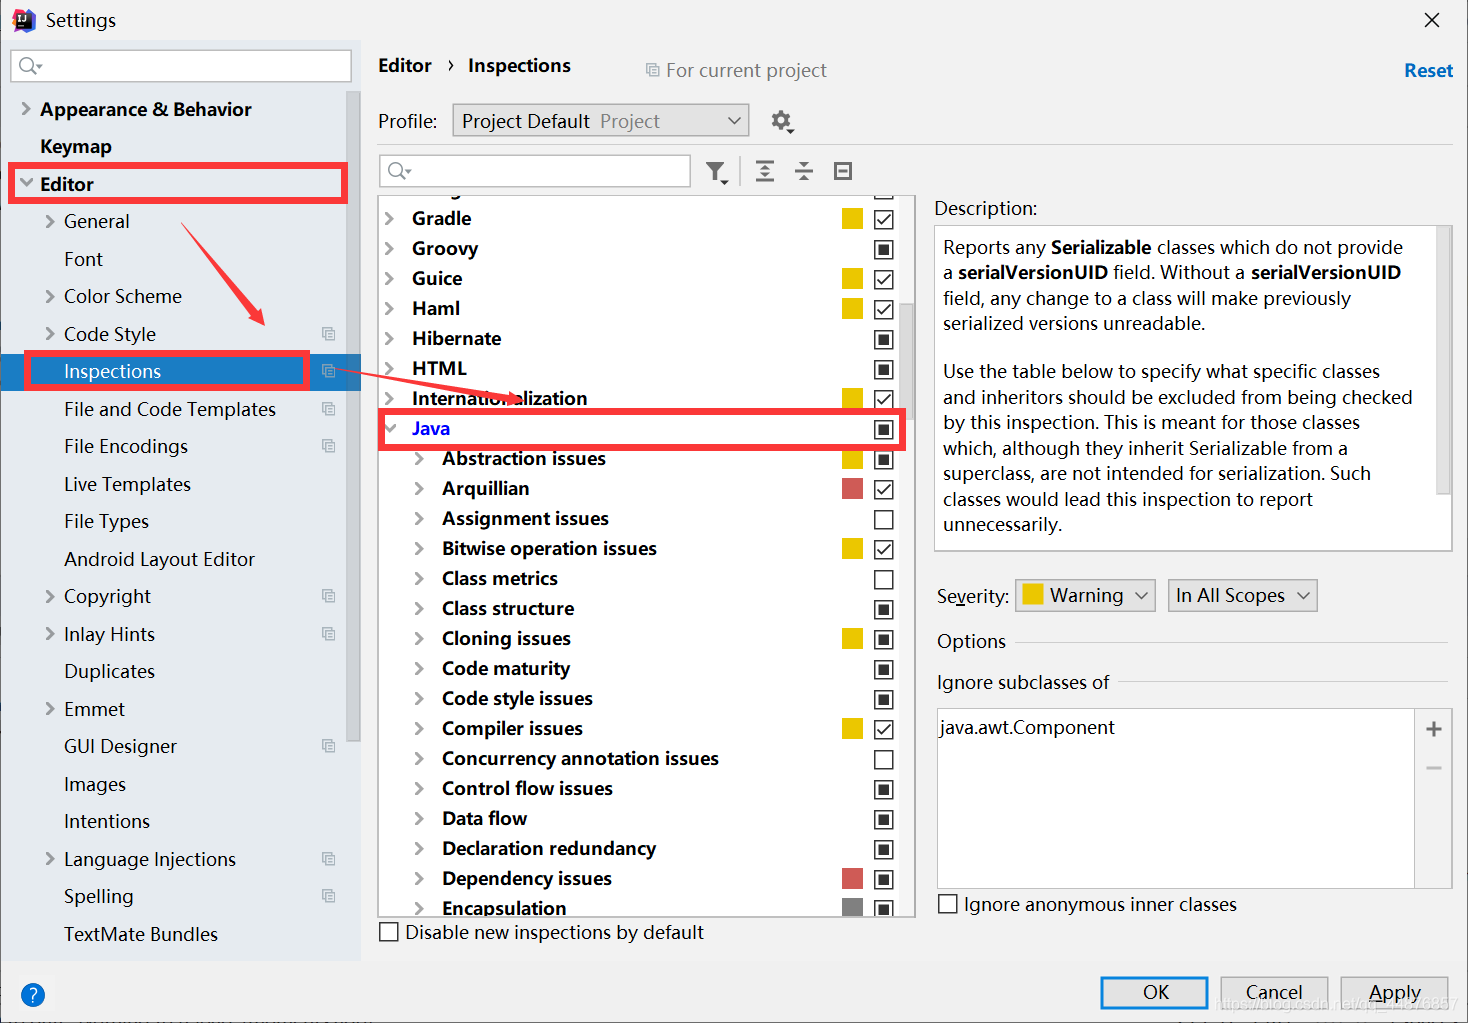
Task: Click the Collapse All tree icon
Action: click(804, 171)
